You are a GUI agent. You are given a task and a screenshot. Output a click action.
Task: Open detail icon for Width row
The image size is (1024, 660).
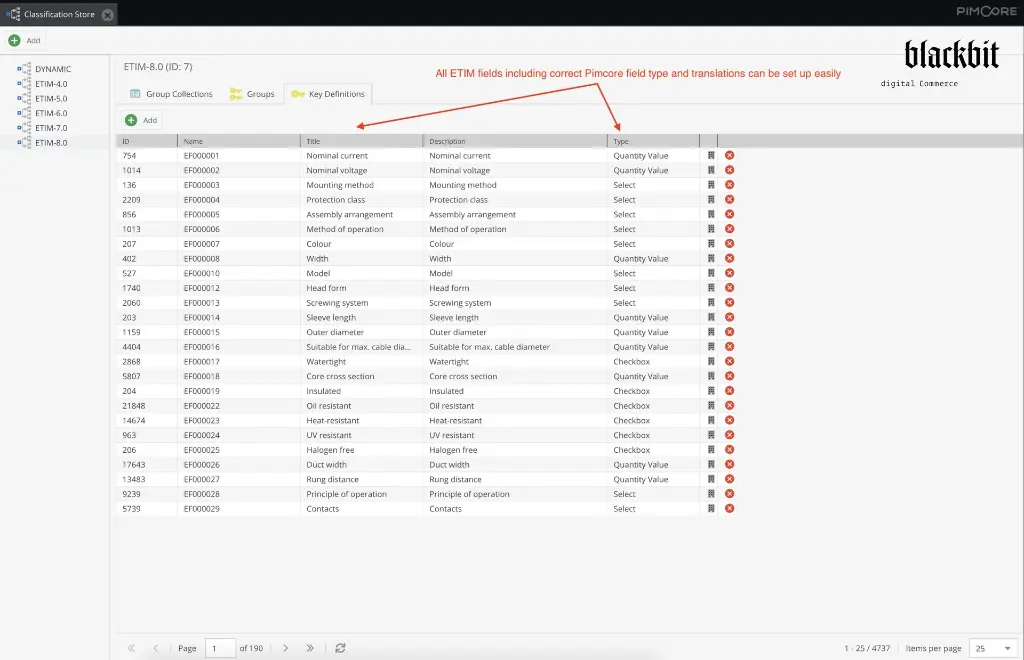tap(711, 259)
